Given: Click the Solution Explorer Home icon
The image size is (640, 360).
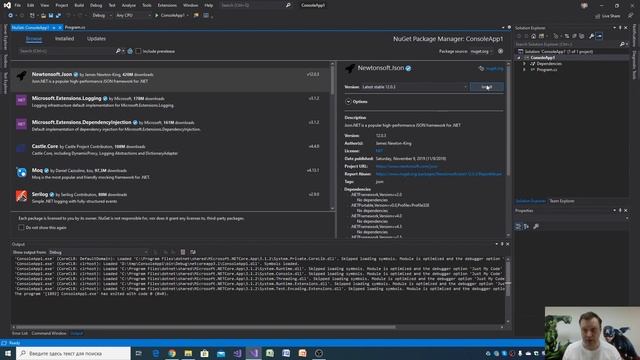Looking at the screenshot, I should (533, 36).
